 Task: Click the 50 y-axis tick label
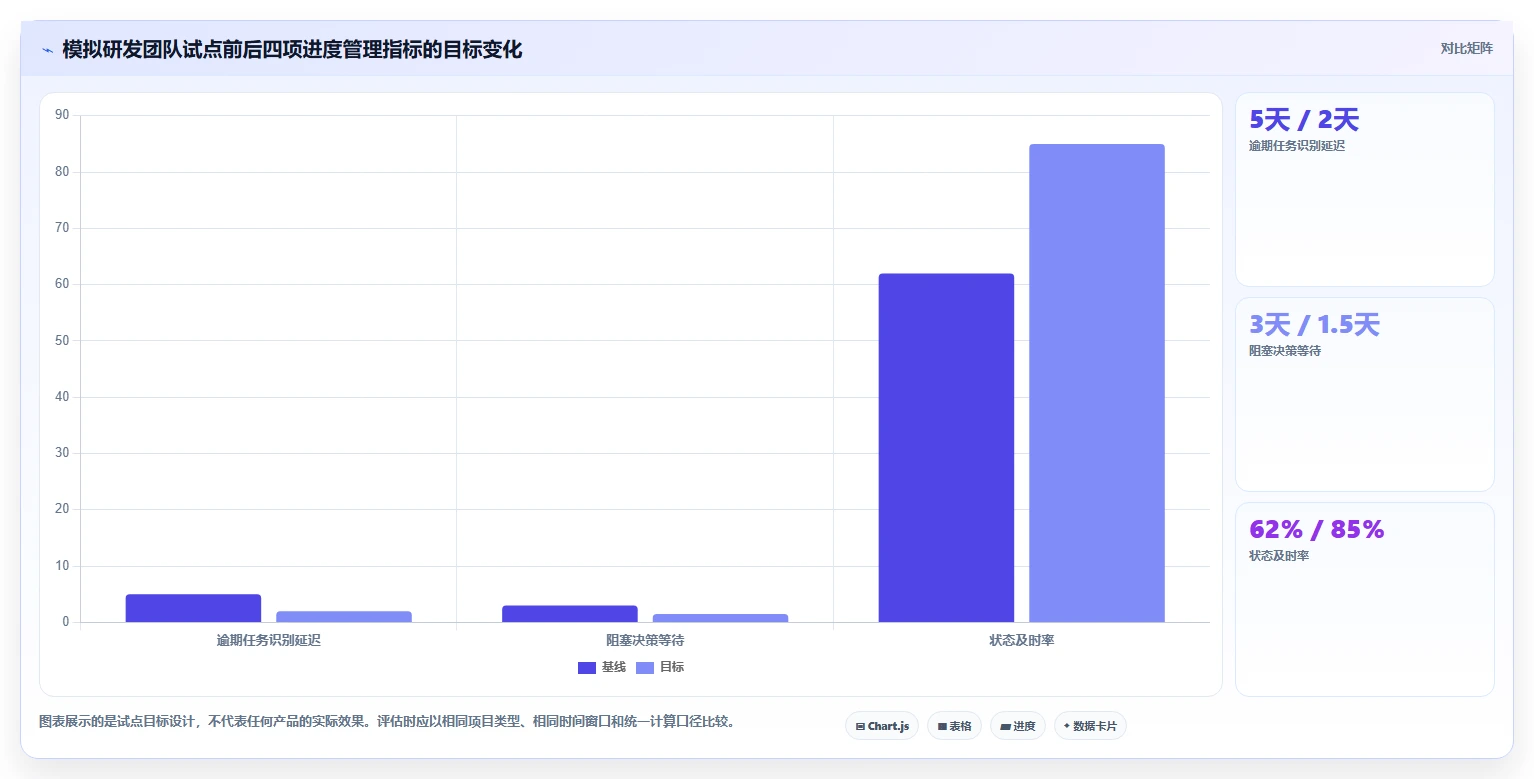click(62, 341)
